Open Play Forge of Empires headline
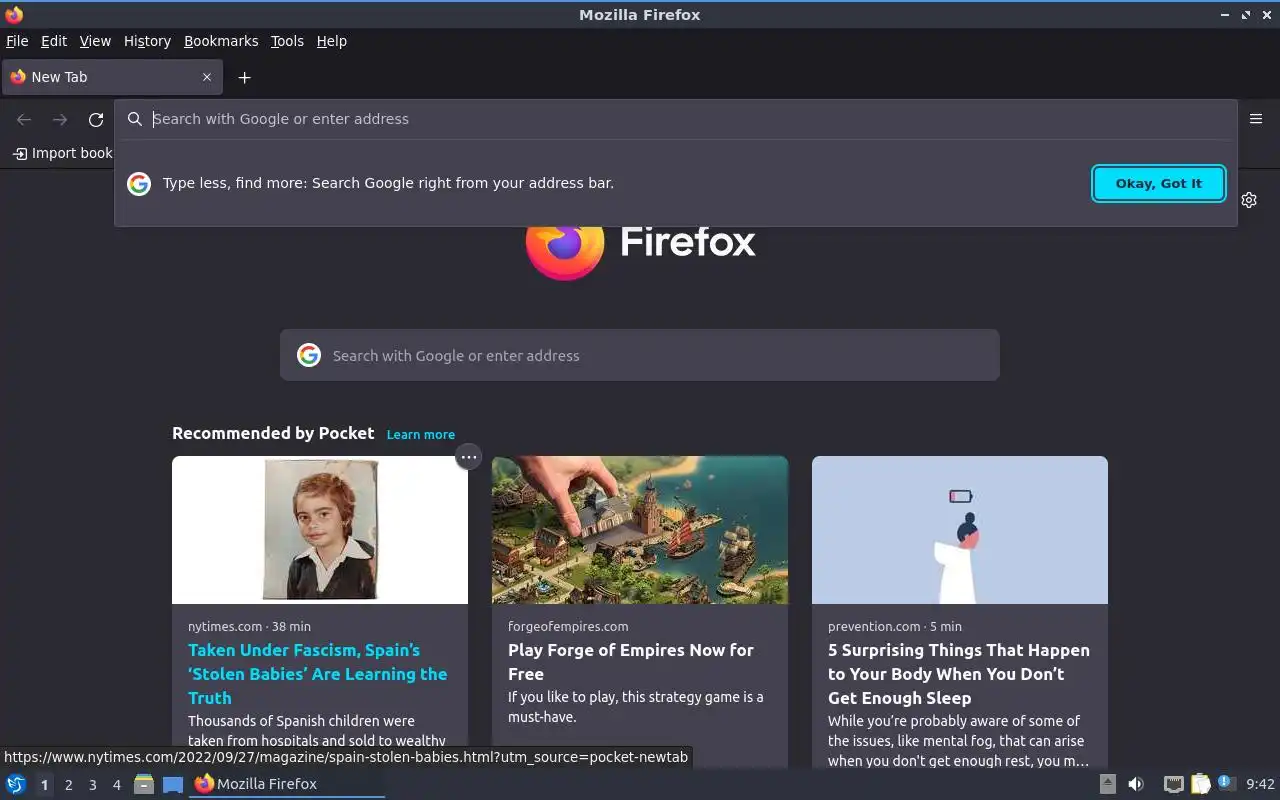The height and width of the screenshot is (800, 1280). [x=631, y=662]
